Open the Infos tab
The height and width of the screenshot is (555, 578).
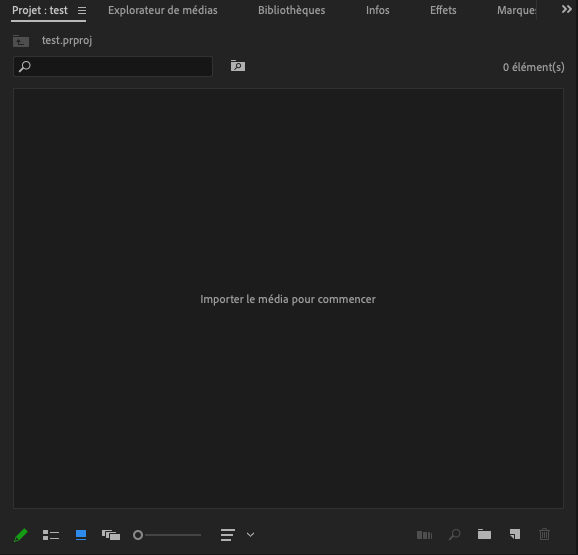(377, 10)
